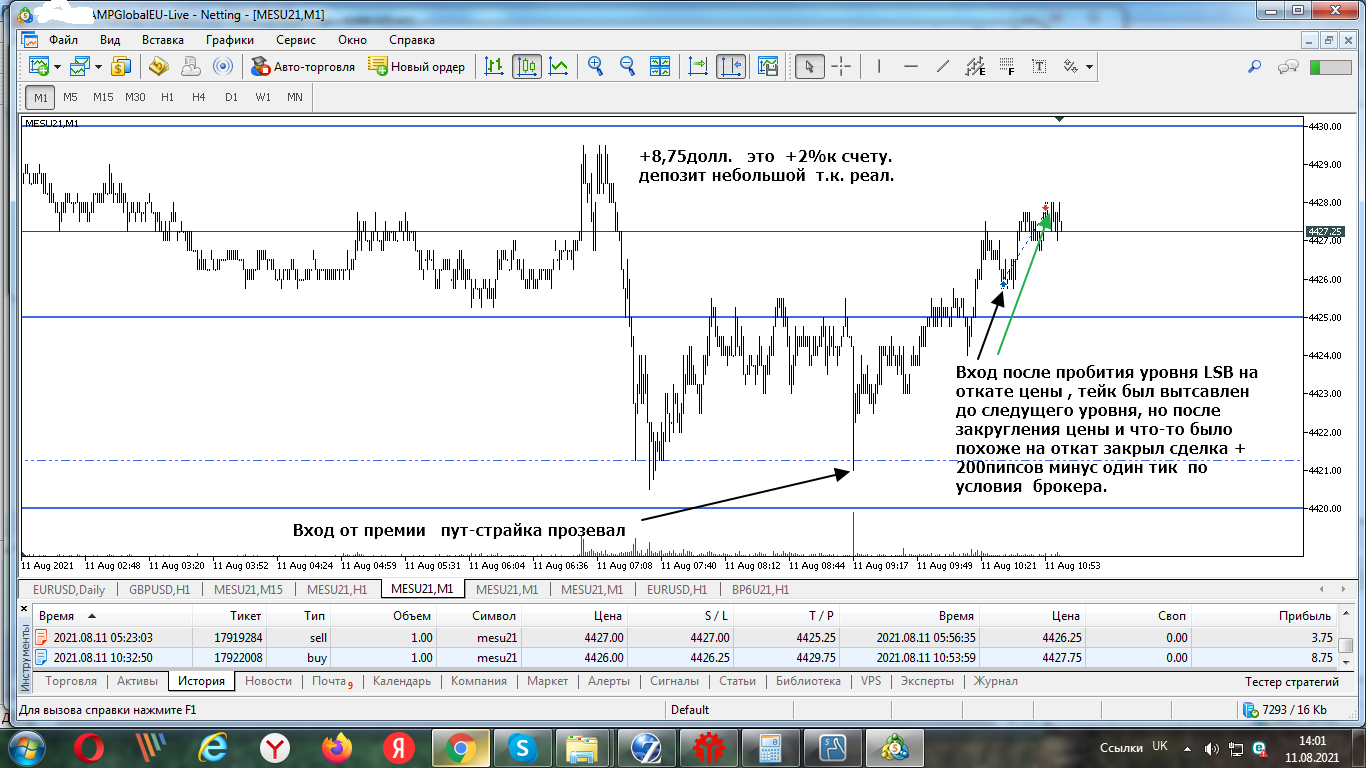Open the Тестер стратегий panel

click(1292, 682)
